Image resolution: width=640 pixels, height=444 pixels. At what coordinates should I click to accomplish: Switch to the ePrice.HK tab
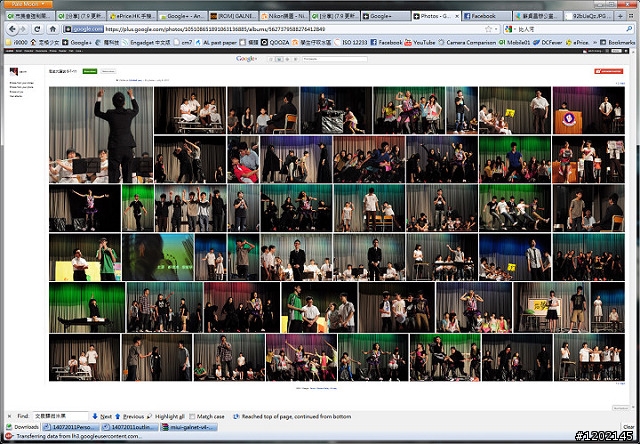pyautogui.click(x=132, y=16)
